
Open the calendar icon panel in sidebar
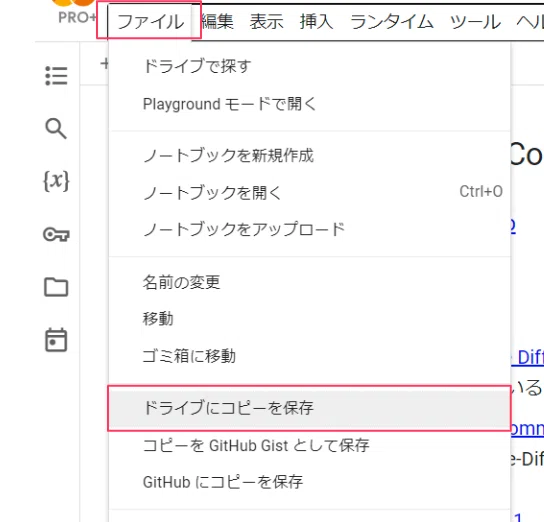[x=56, y=340]
